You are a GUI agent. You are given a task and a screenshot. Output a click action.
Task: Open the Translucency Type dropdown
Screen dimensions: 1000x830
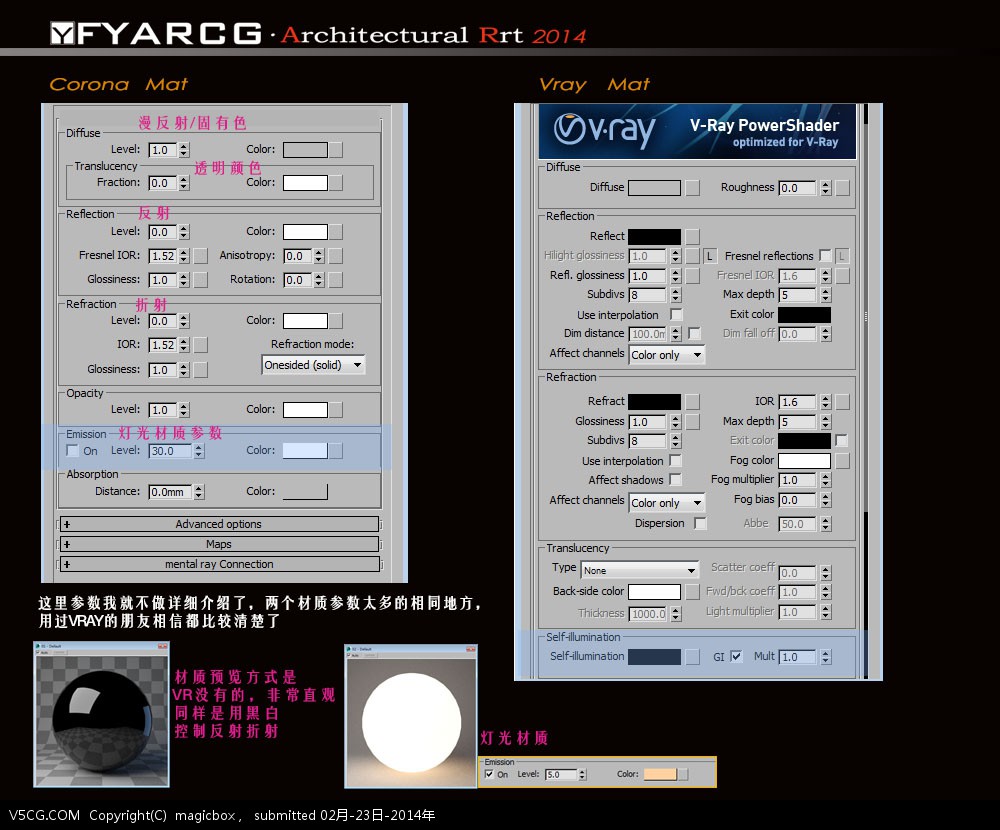click(640, 570)
